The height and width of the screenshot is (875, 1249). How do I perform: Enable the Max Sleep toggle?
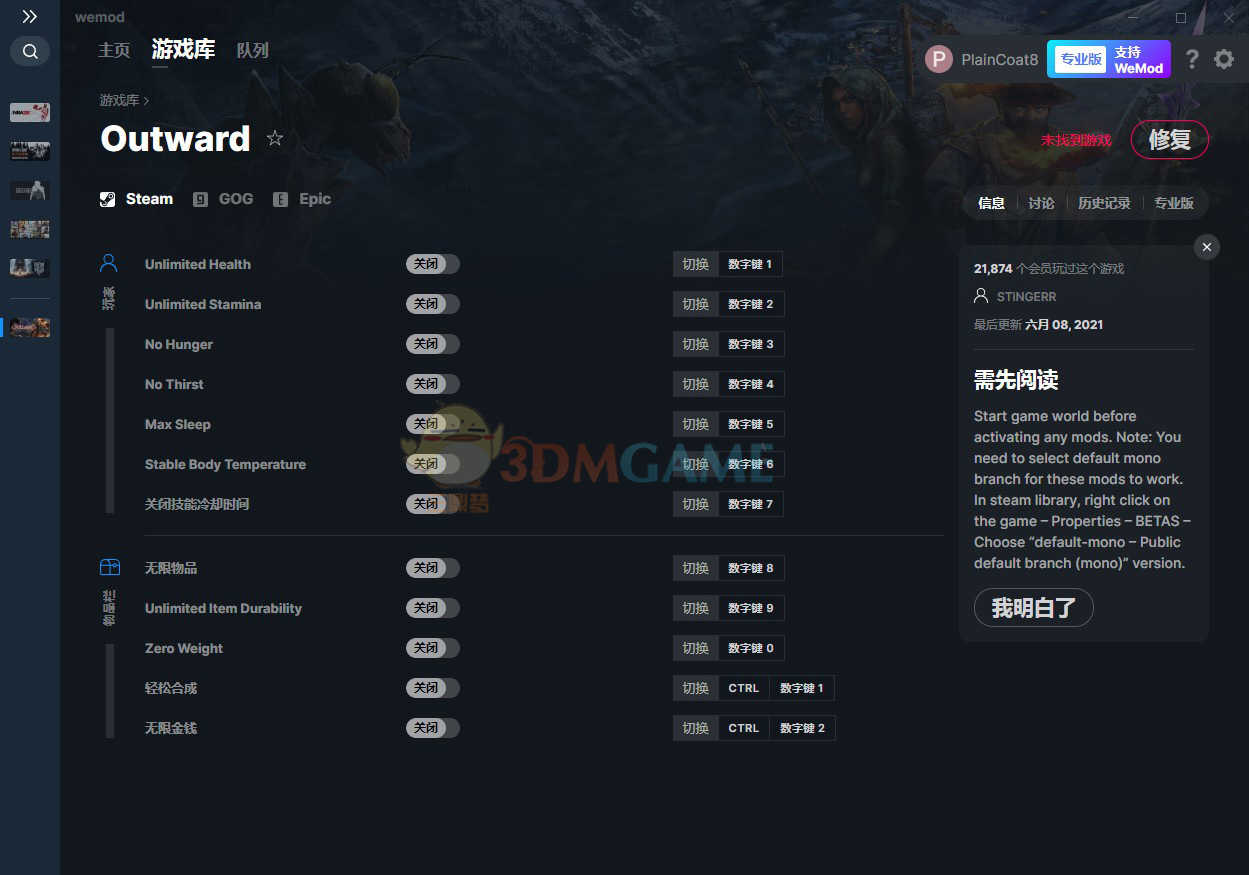433,424
